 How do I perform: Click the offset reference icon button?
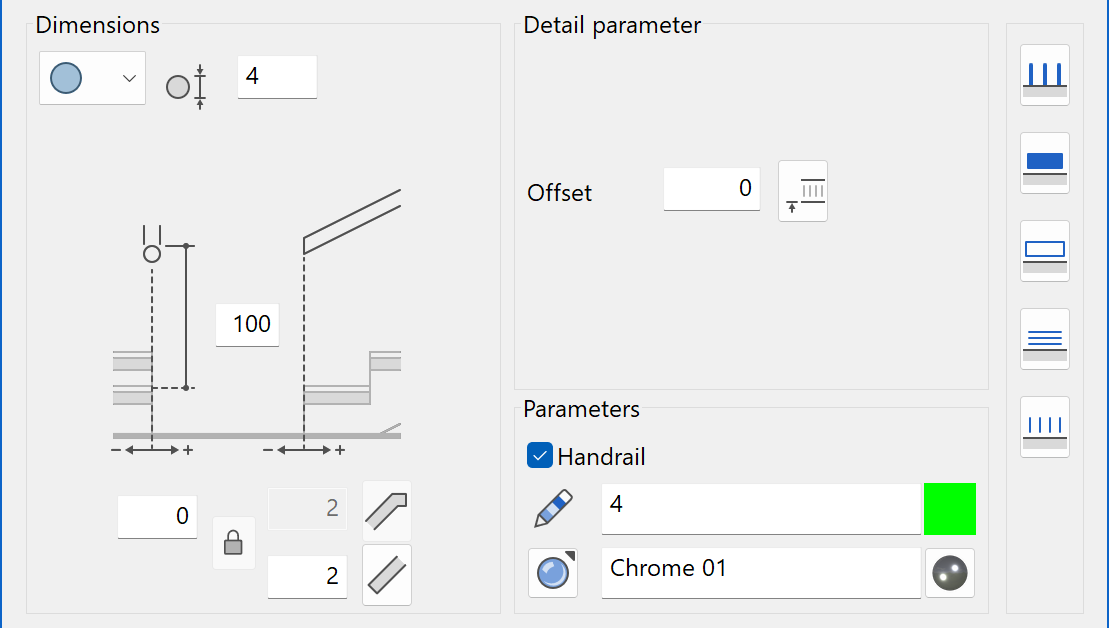pos(803,191)
